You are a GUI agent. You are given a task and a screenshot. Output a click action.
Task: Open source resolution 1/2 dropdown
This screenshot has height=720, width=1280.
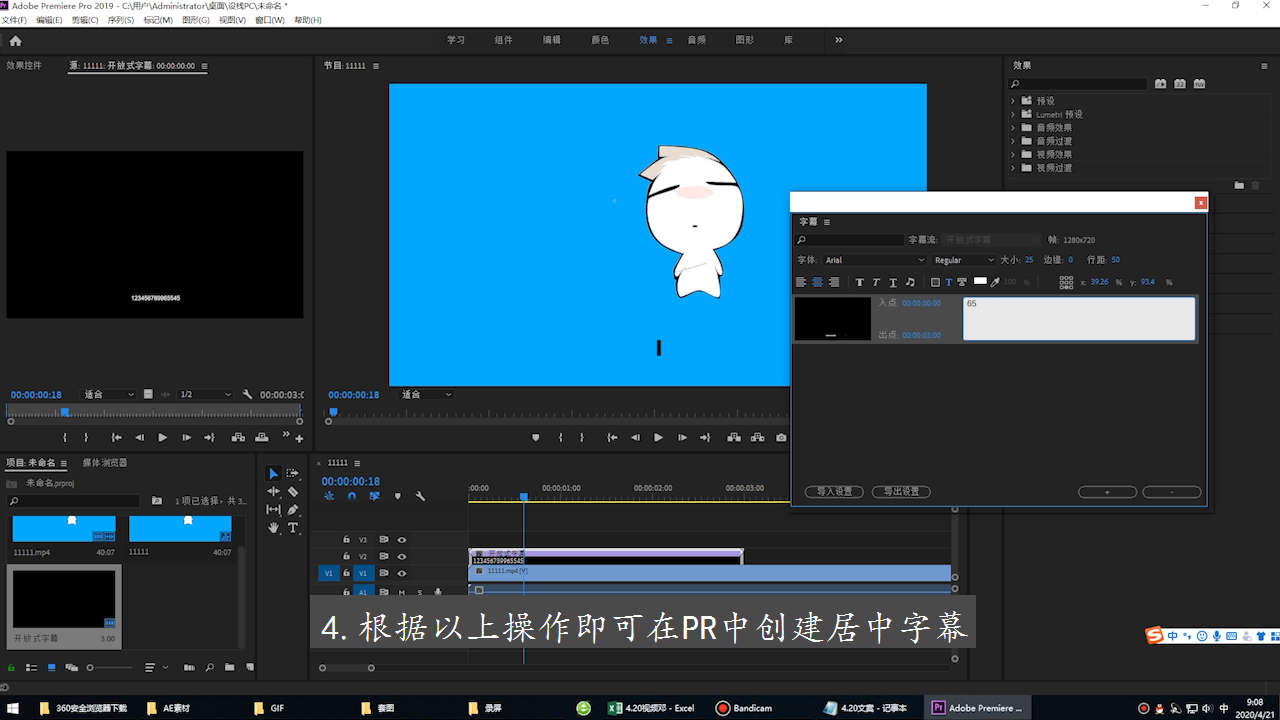coord(205,395)
